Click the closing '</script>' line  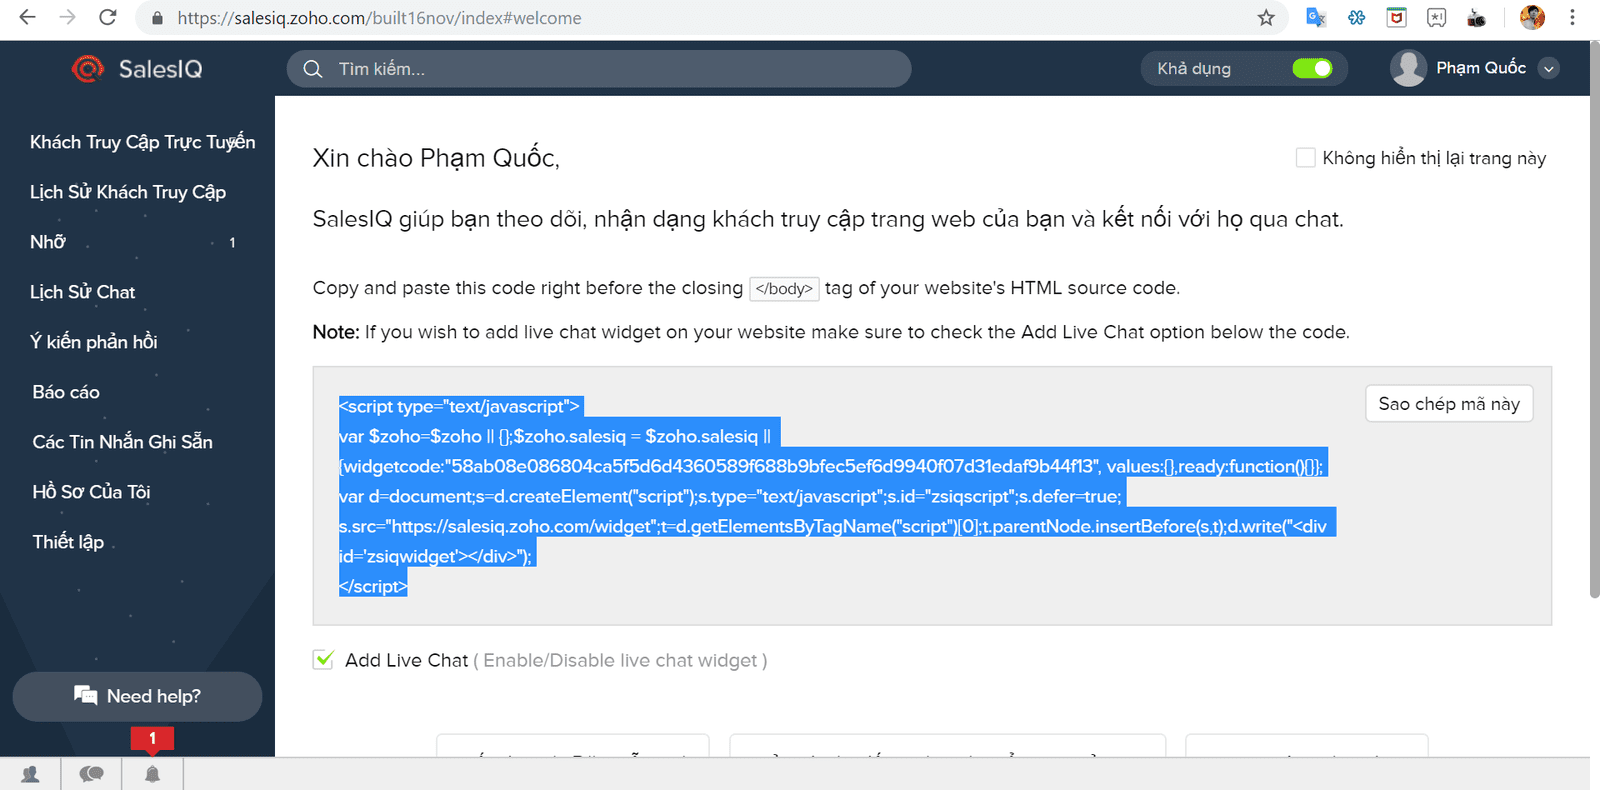coord(373,586)
